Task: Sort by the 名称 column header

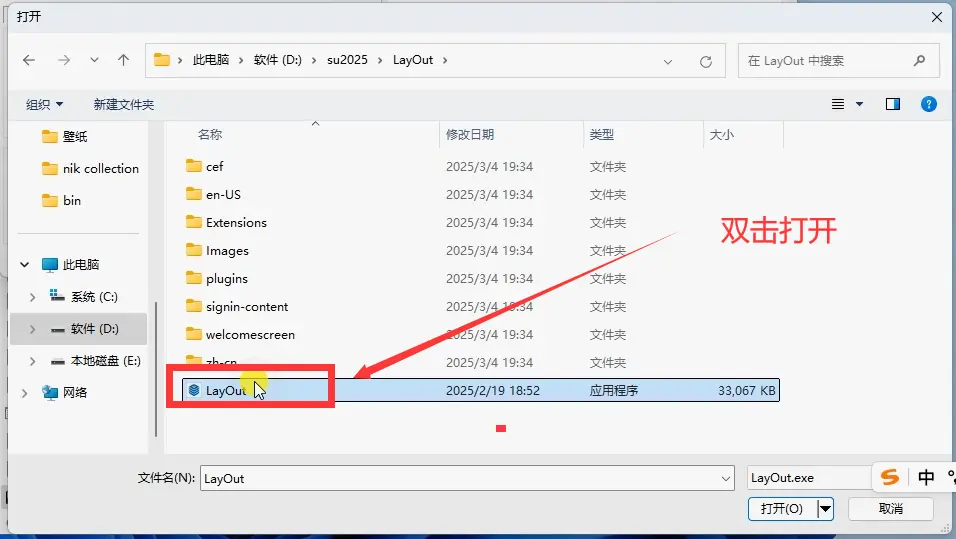Action: (x=210, y=135)
